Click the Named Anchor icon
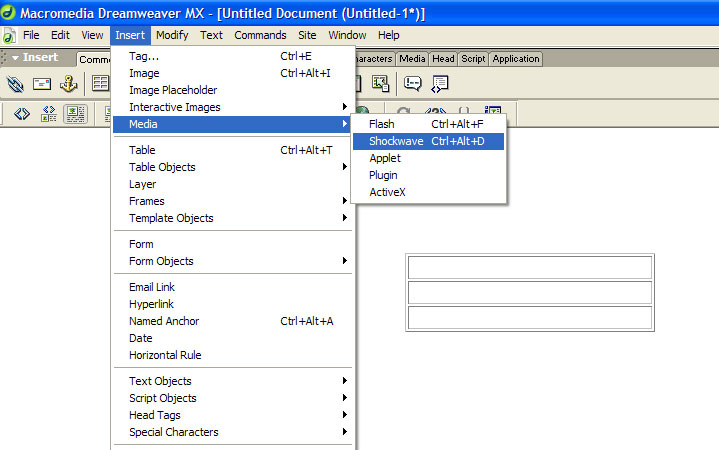 [68, 84]
